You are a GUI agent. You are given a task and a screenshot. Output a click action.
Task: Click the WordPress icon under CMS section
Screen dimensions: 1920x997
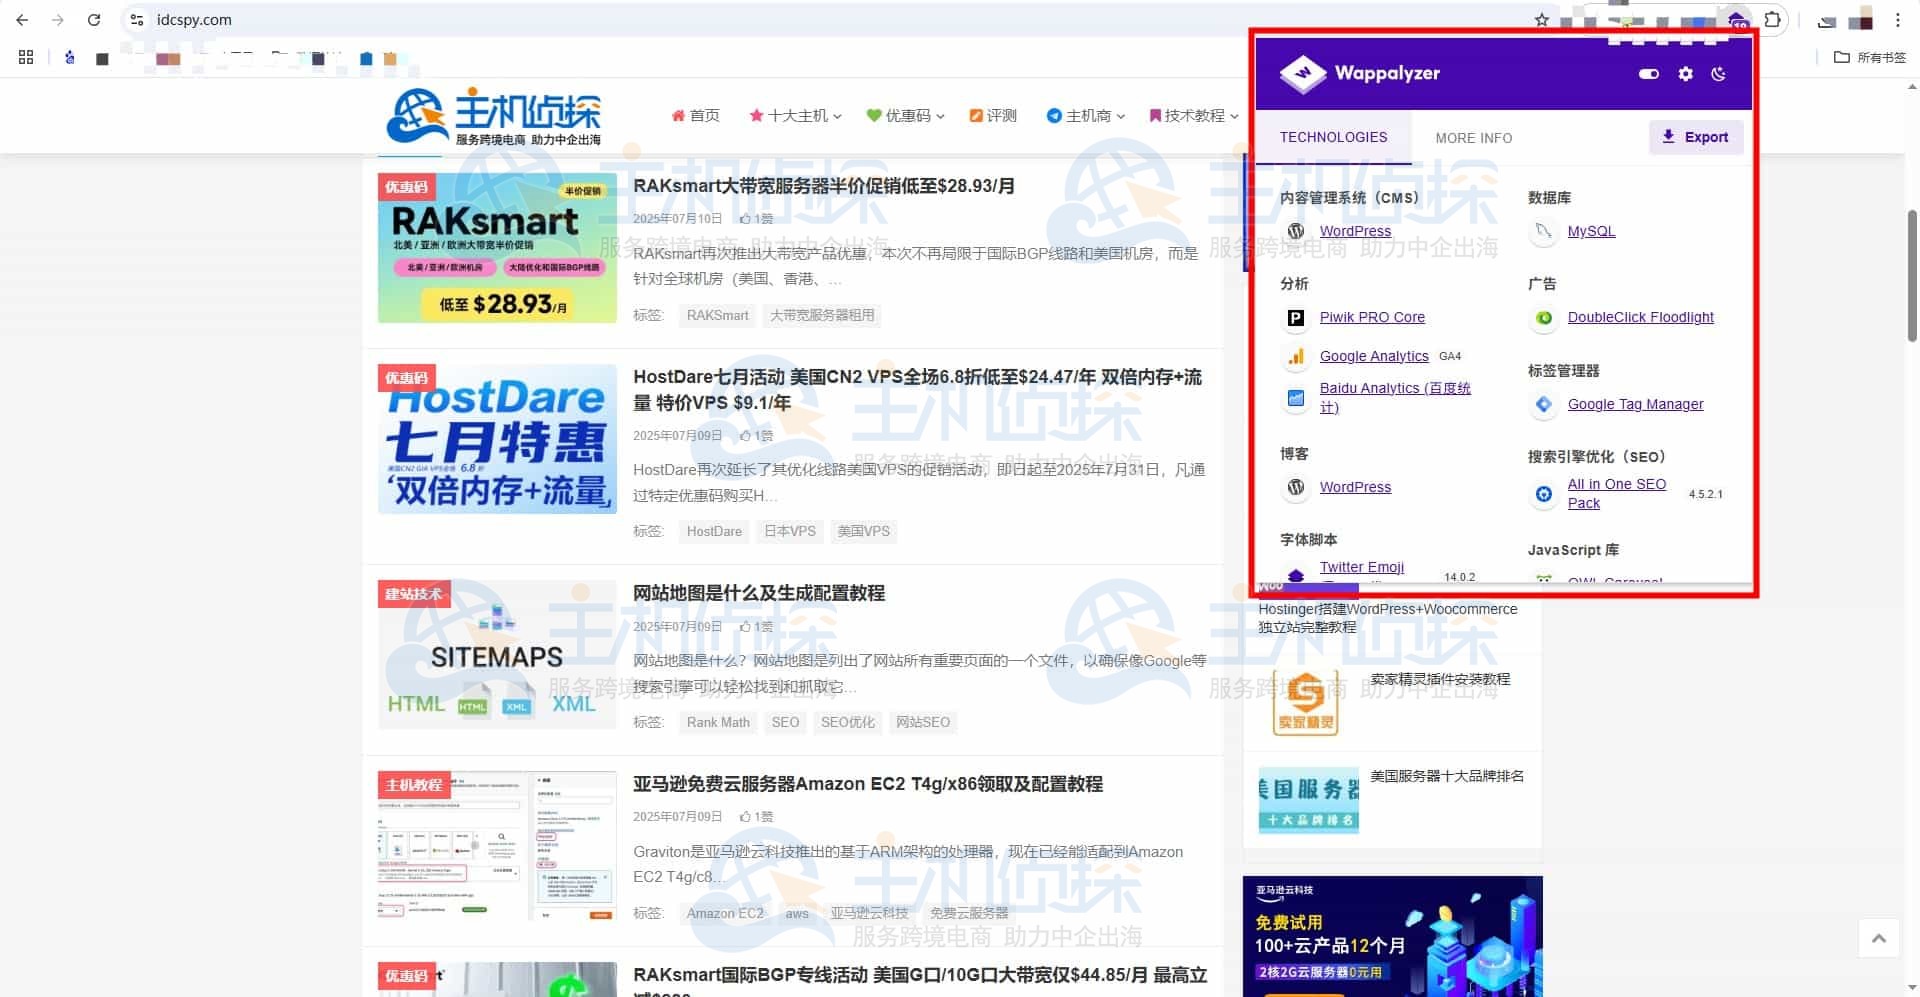pyautogui.click(x=1296, y=231)
